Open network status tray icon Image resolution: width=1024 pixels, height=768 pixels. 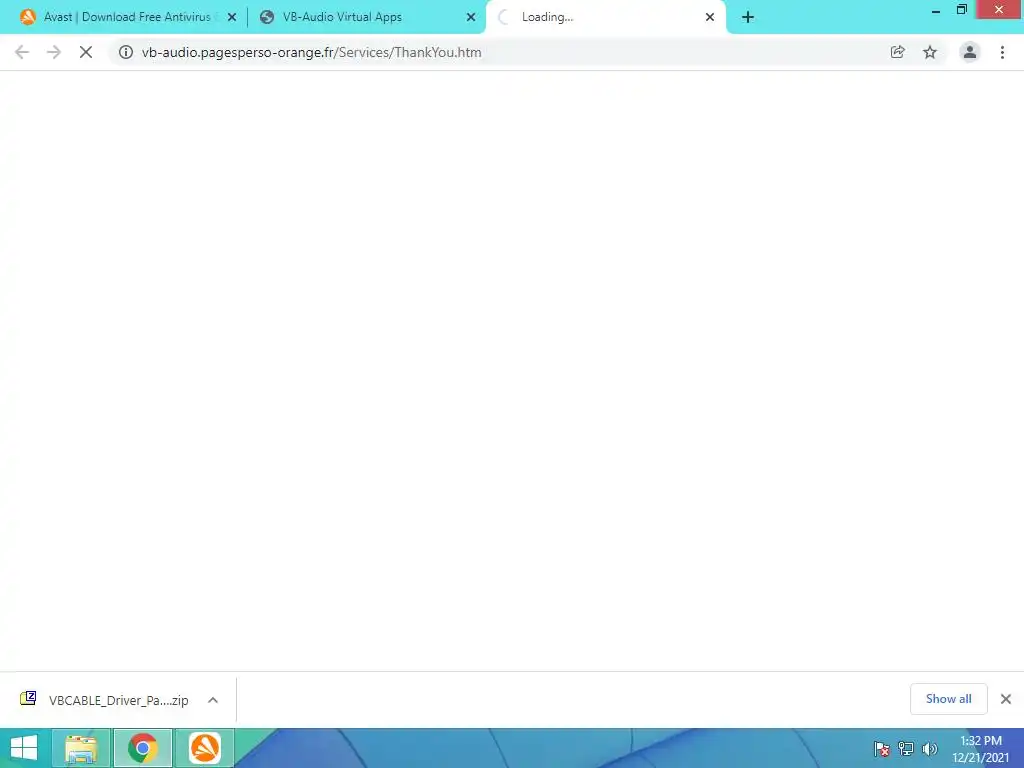tap(906, 749)
